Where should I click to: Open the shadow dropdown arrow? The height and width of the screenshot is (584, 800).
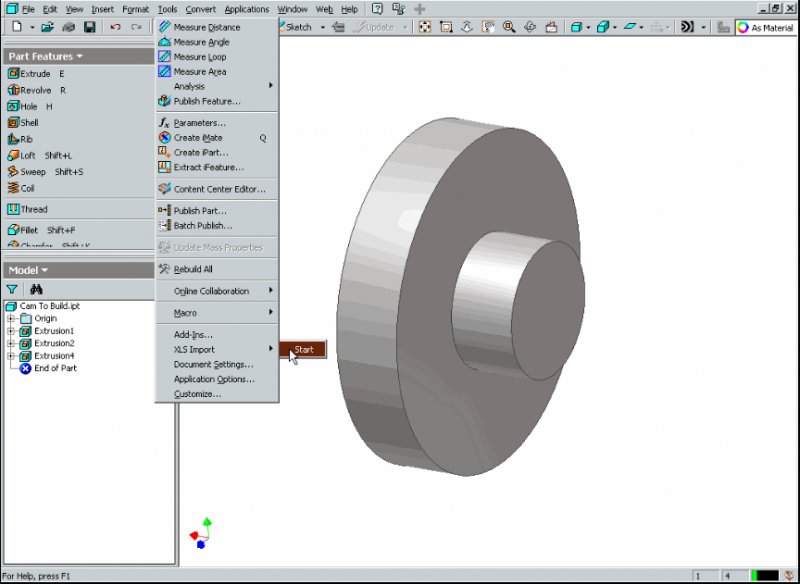(x=641, y=27)
